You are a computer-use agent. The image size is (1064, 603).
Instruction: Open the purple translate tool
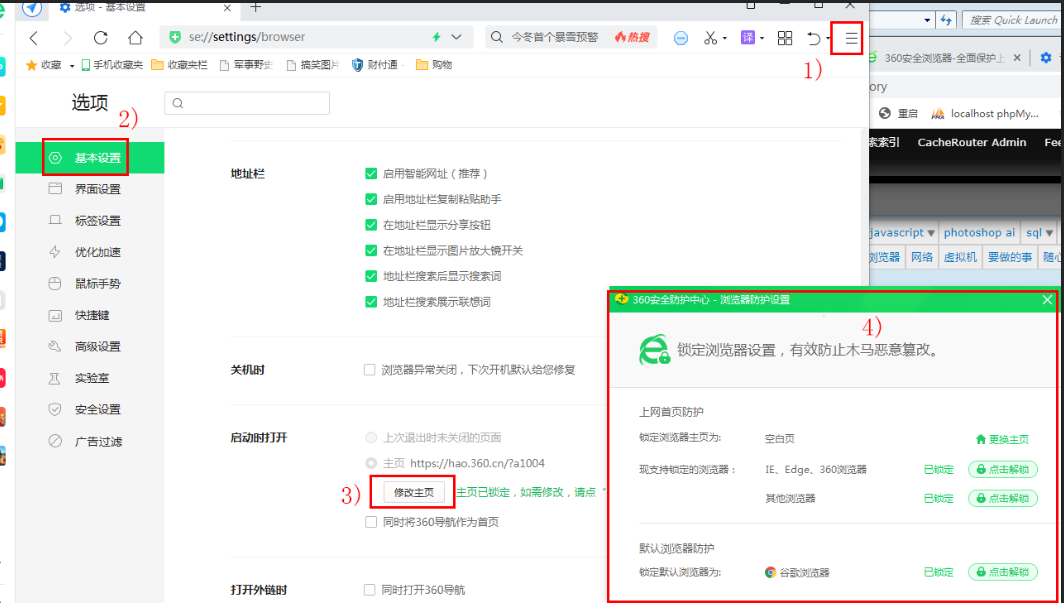click(747, 38)
